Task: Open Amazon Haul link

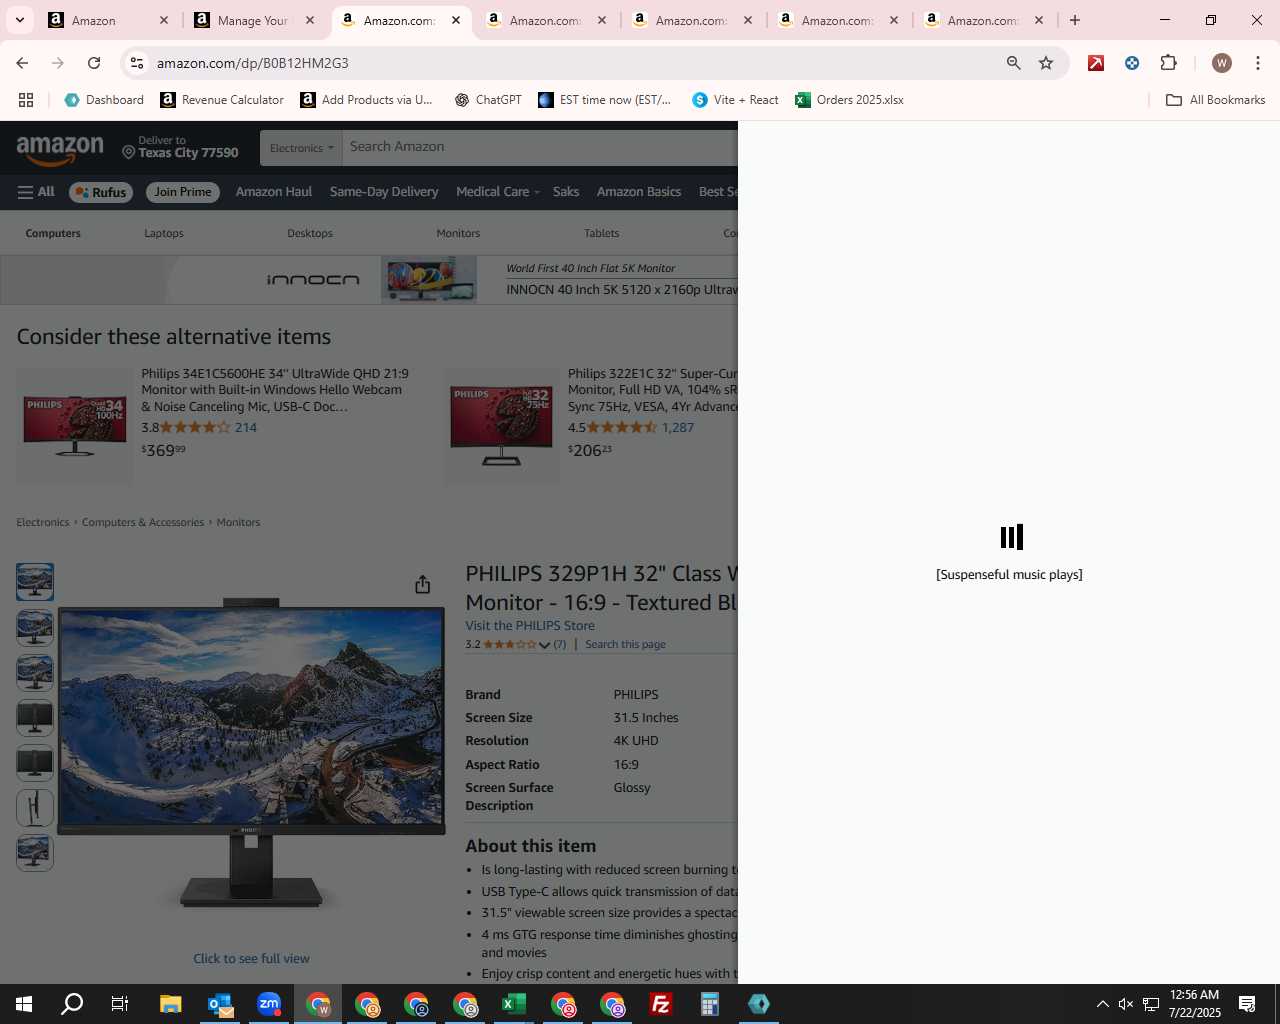Action: (274, 192)
